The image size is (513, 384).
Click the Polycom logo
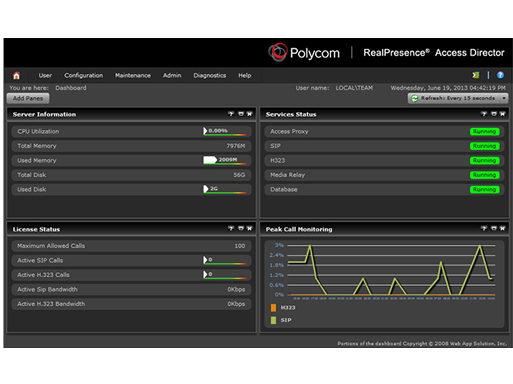(x=304, y=53)
